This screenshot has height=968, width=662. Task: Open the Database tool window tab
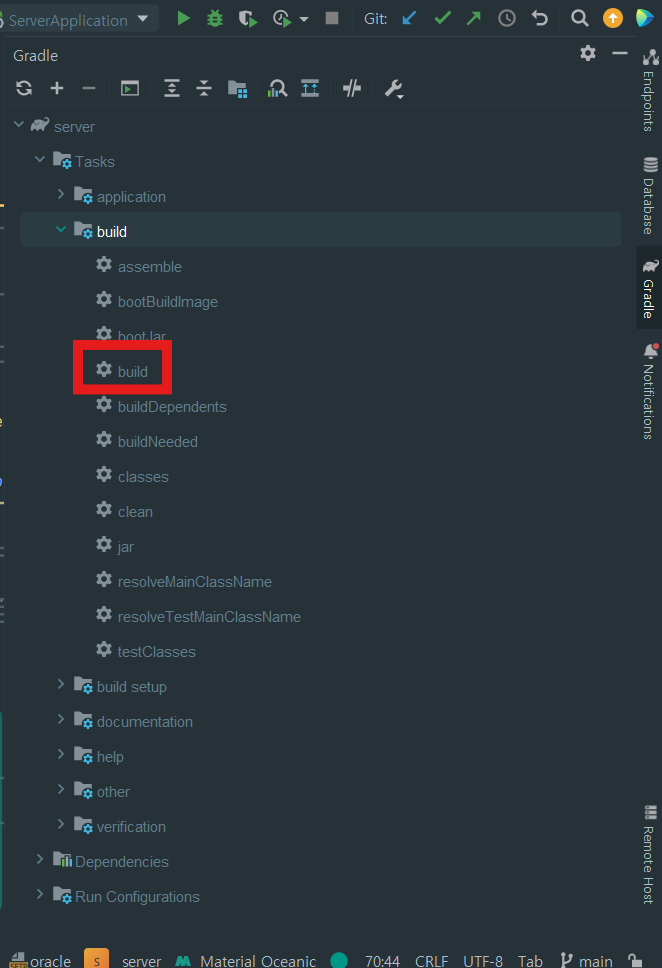(649, 196)
